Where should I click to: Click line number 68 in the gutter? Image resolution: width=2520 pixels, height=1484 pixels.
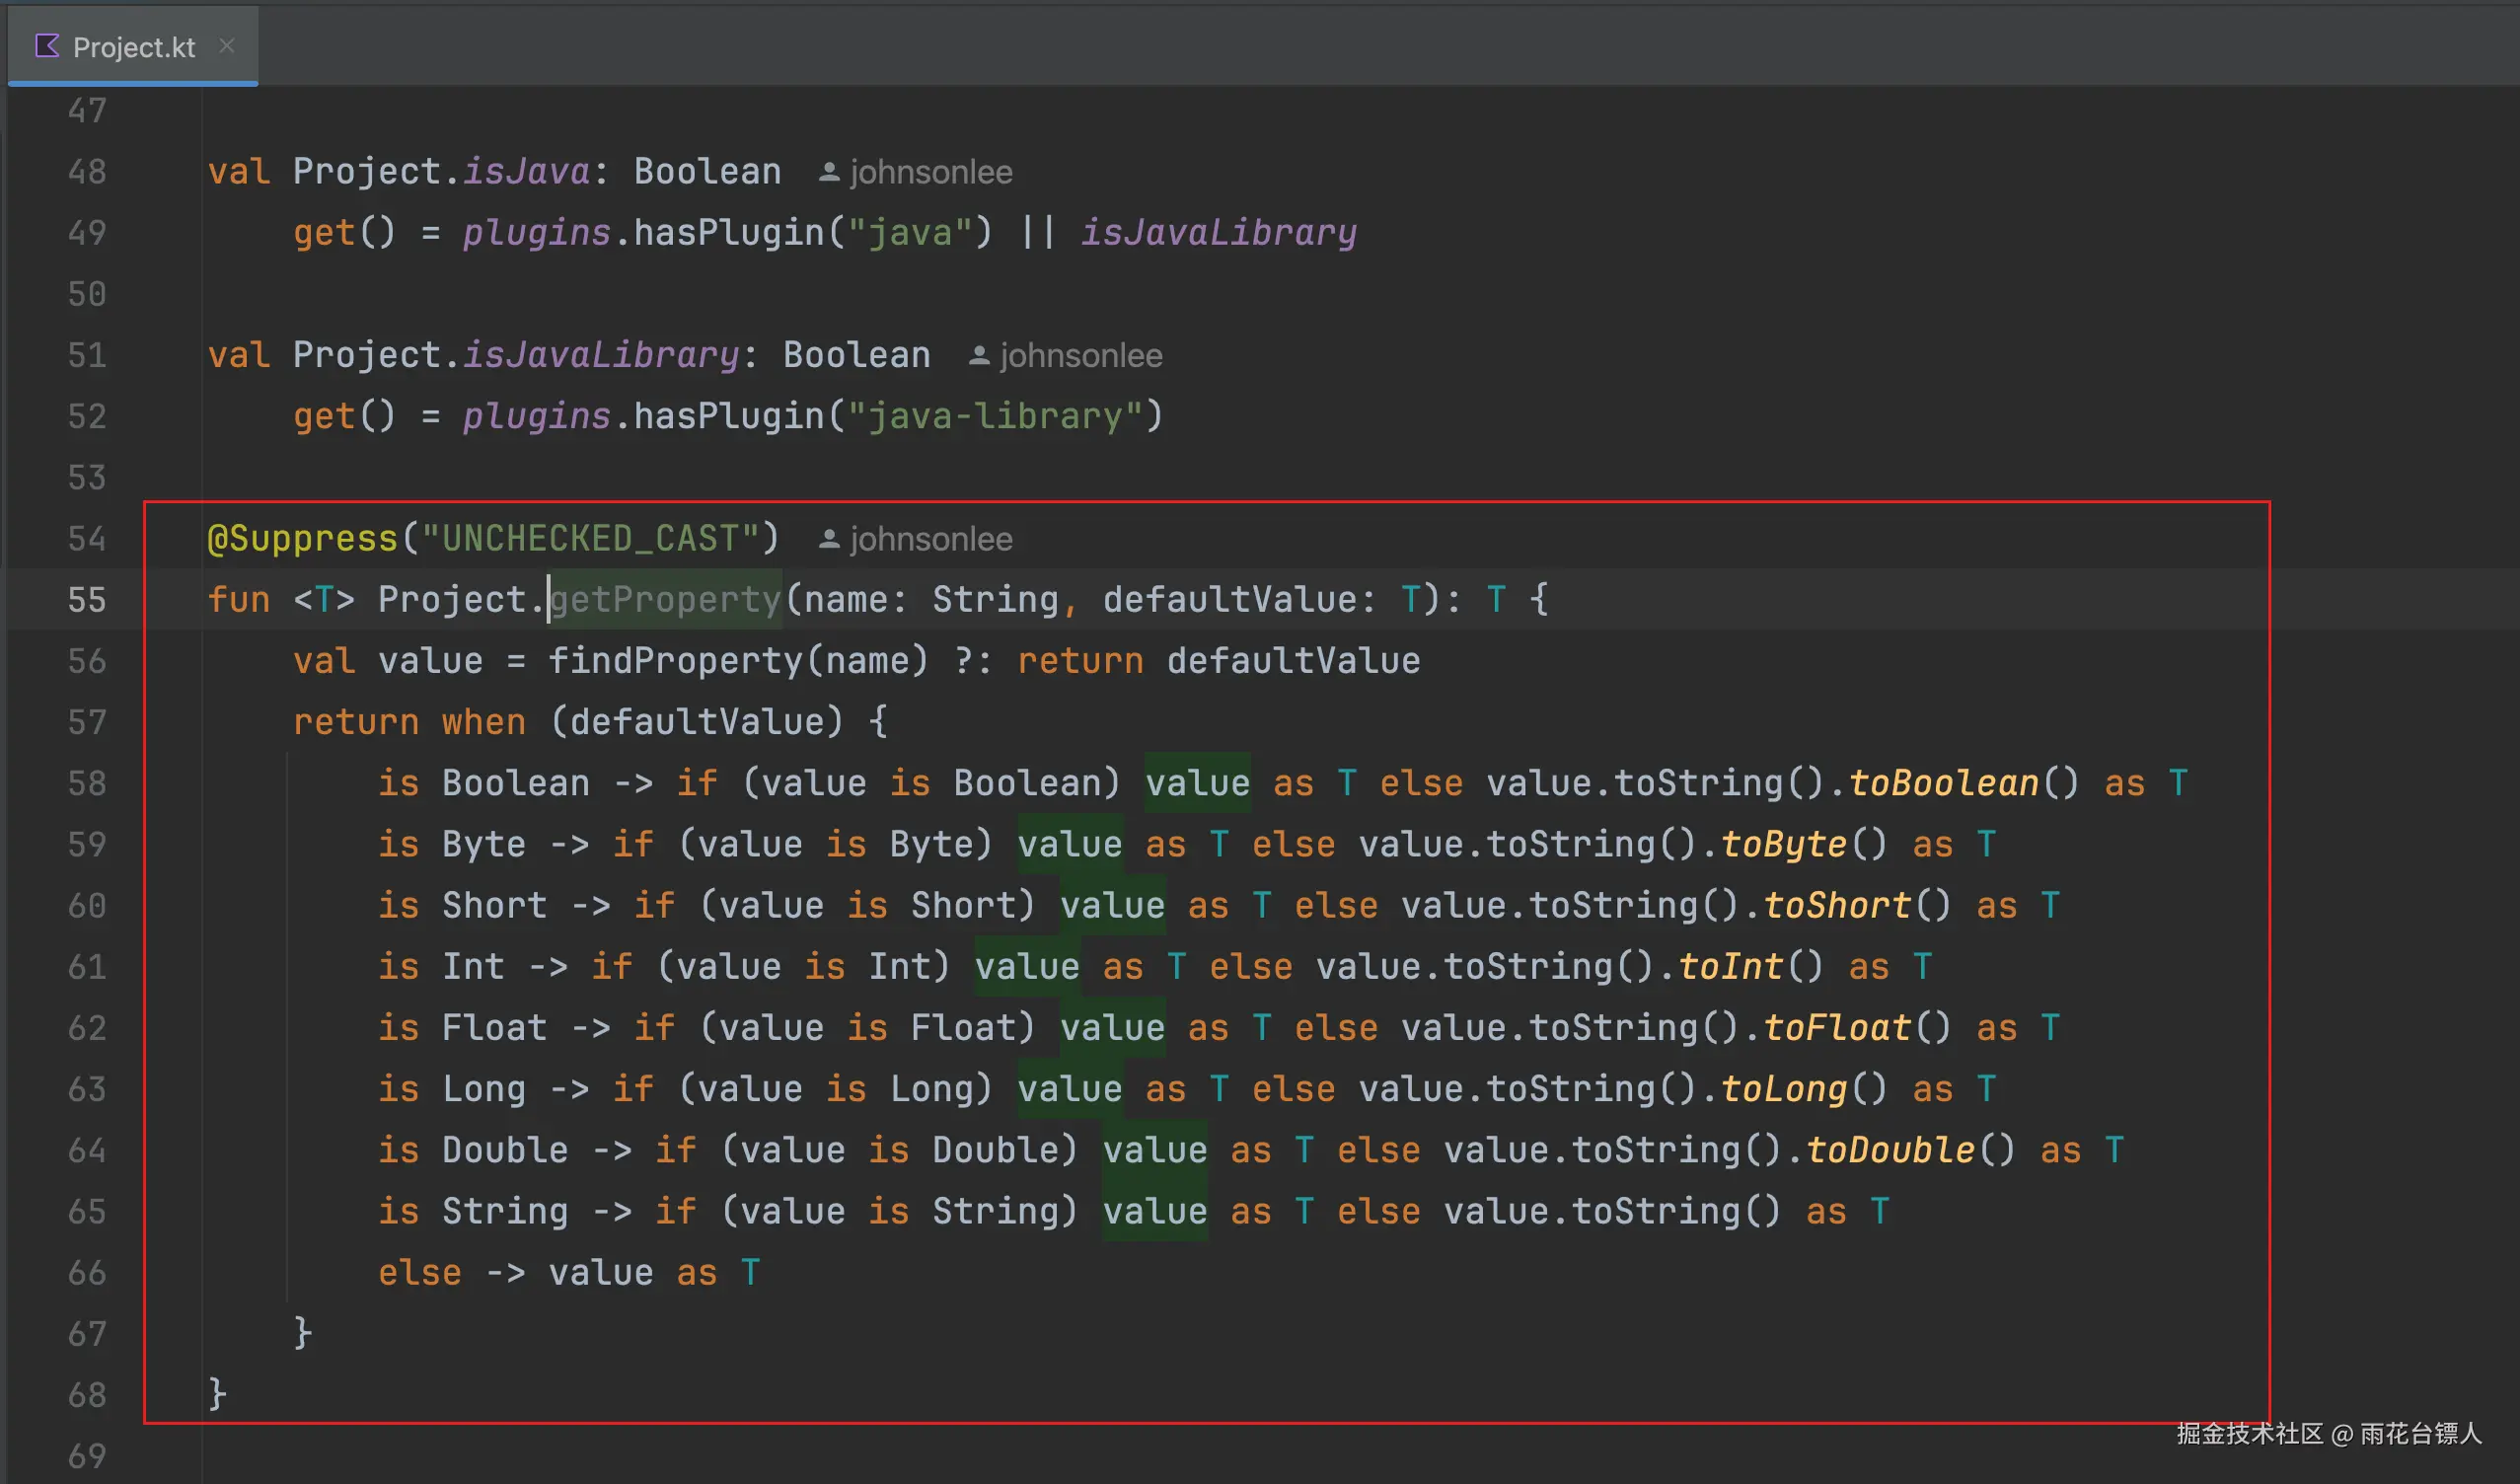pyautogui.click(x=87, y=1395)
